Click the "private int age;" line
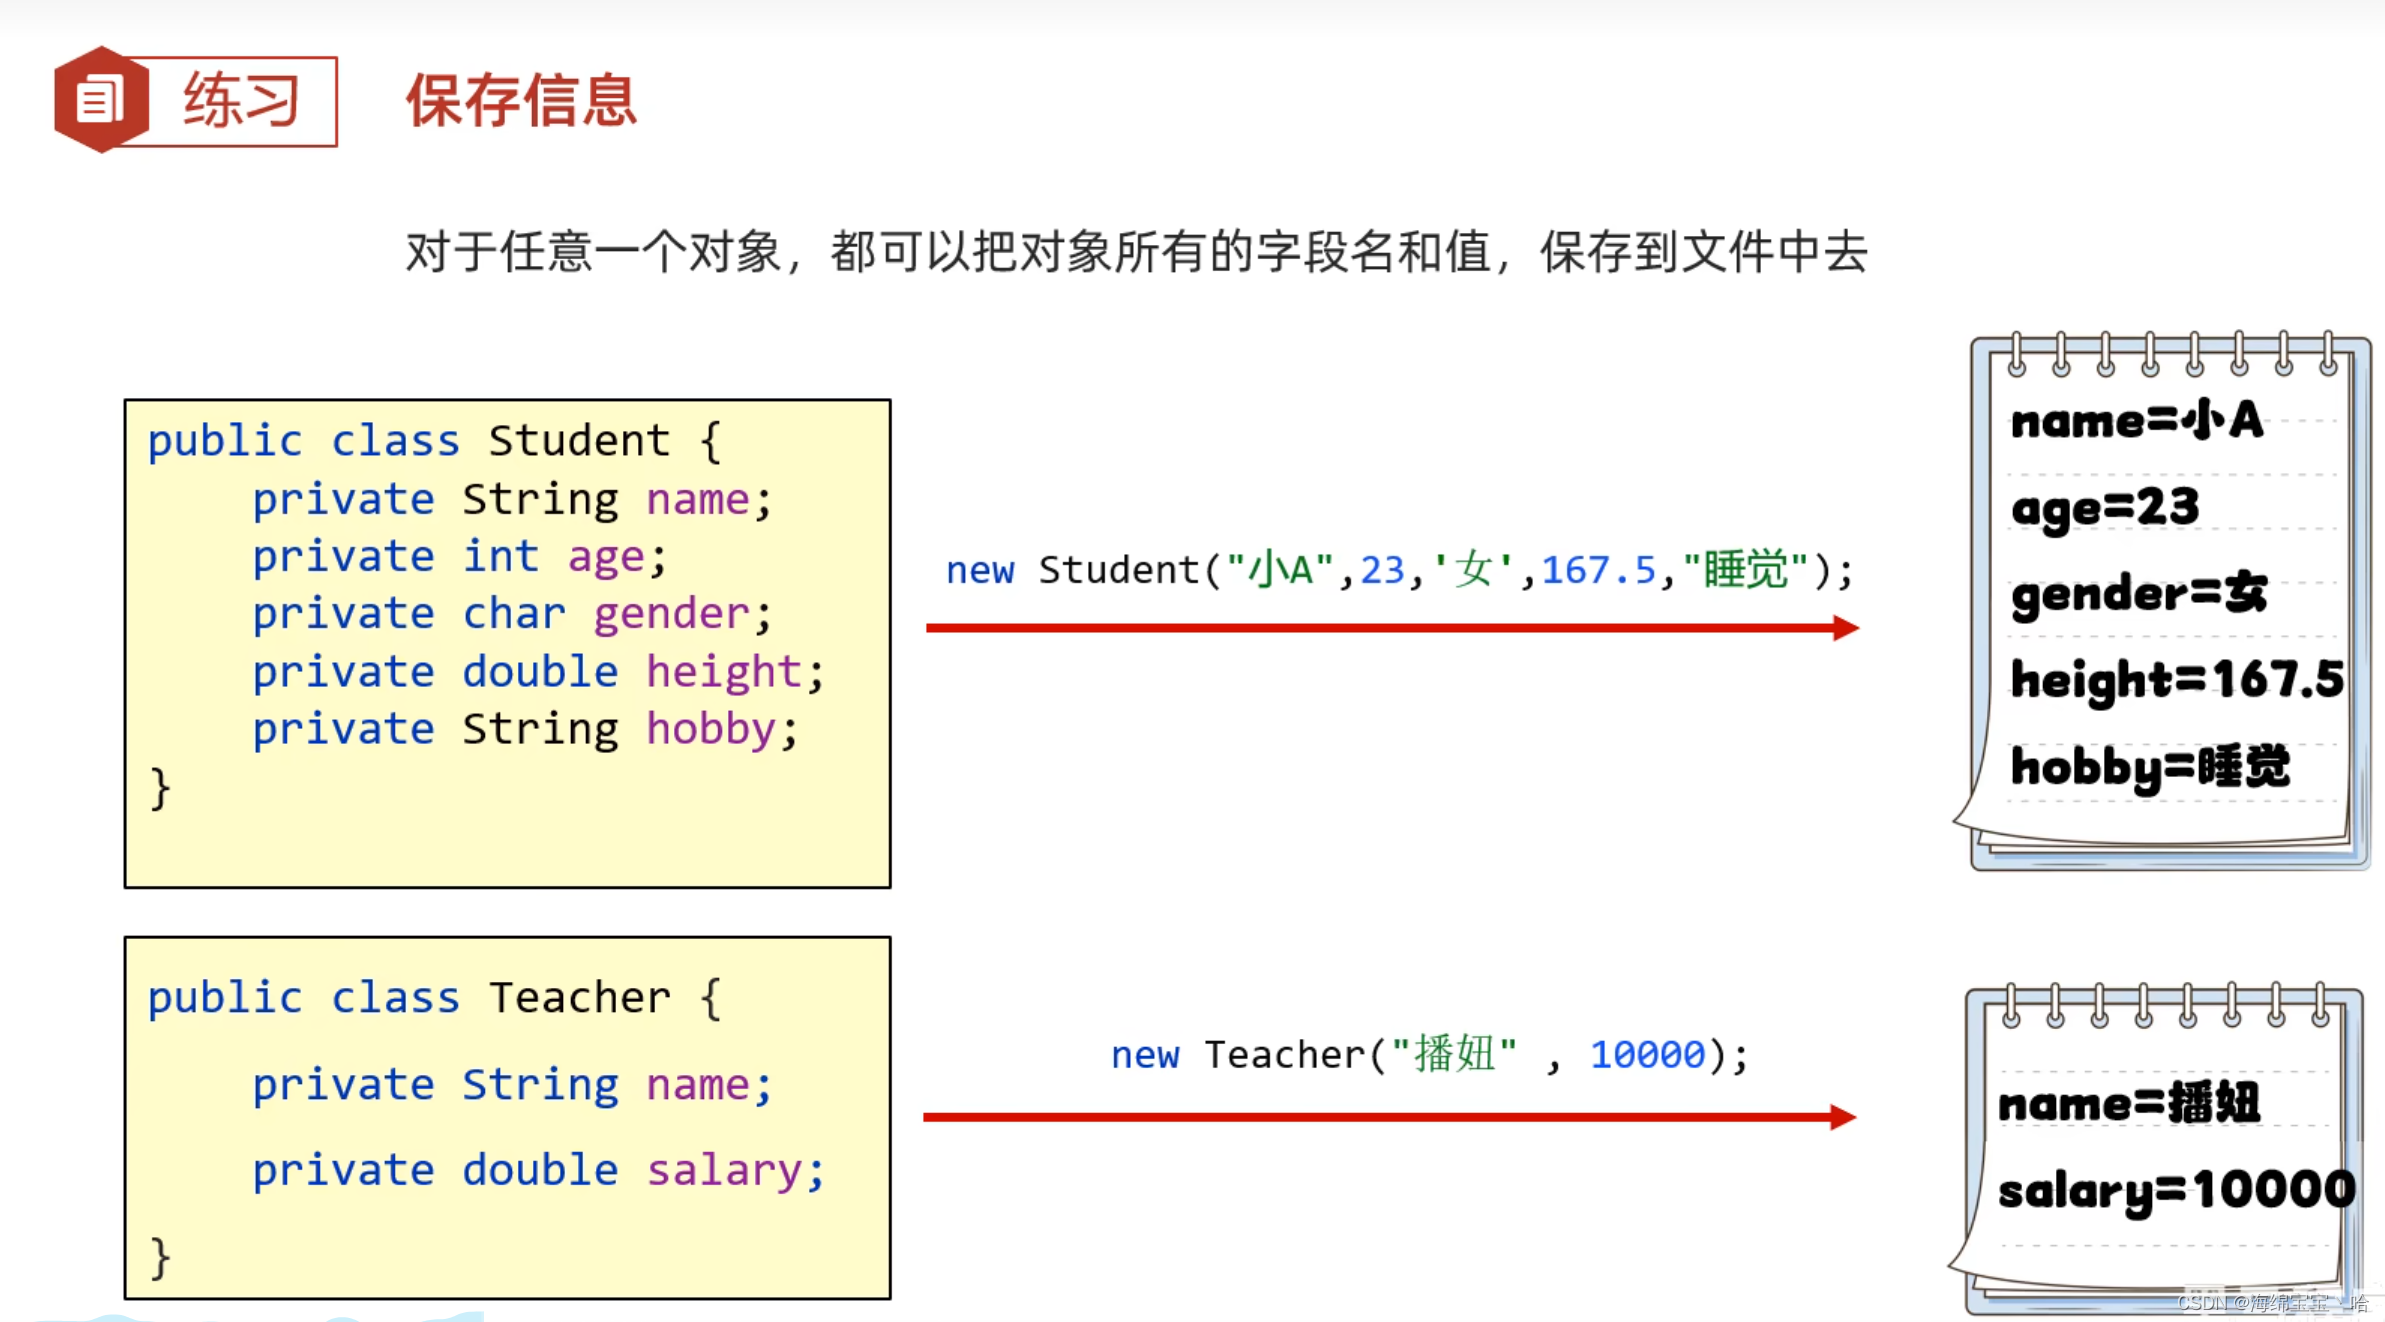 tap(459, 556)
